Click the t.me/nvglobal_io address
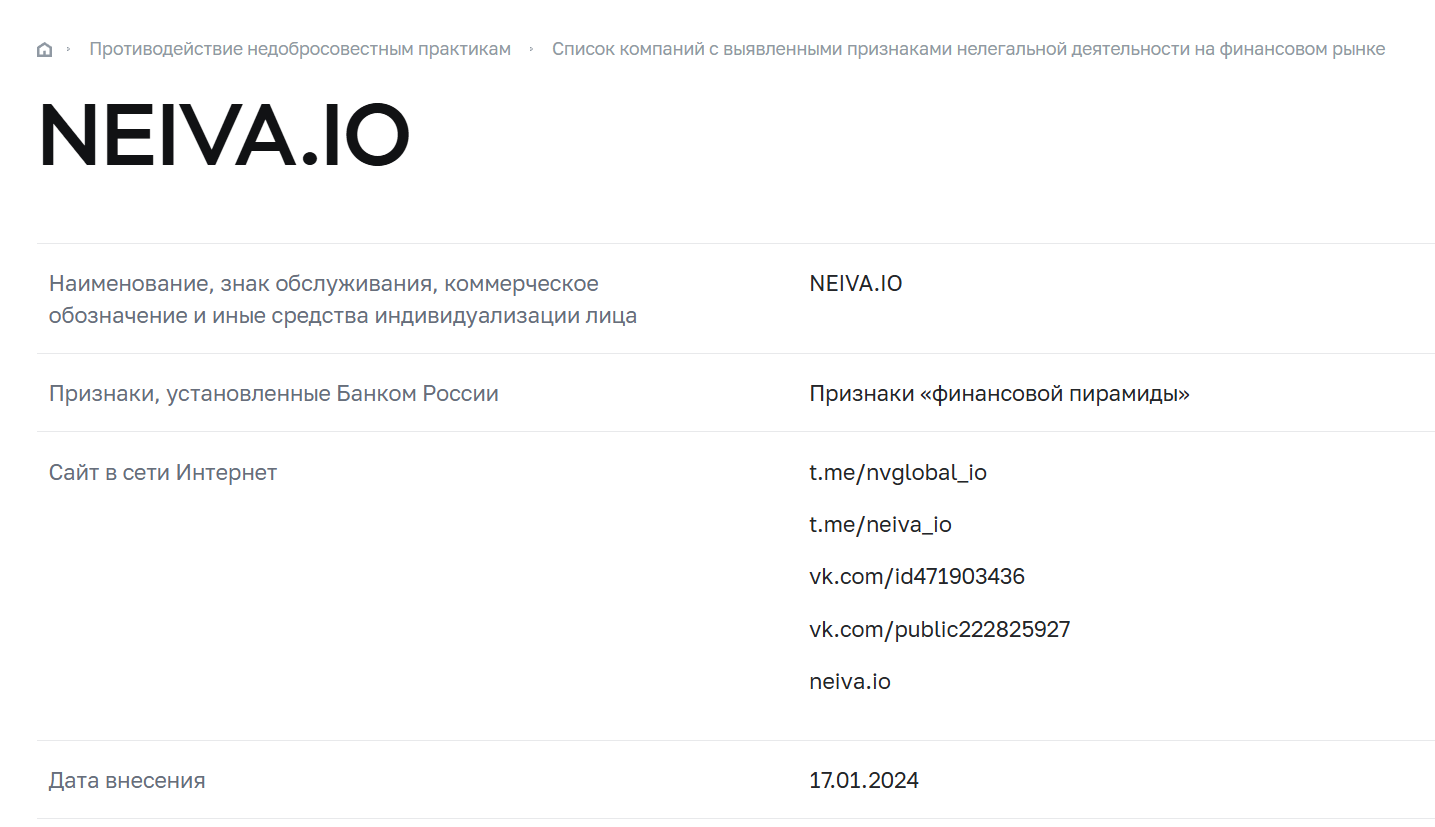This screenshot has height=827, width=1435. 898,473
